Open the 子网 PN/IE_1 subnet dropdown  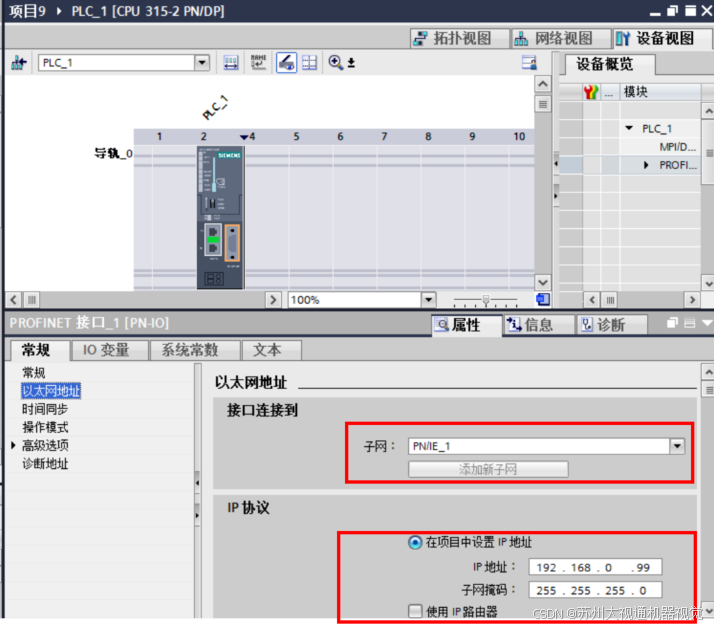pyautogui.click(x=677, y=446)
